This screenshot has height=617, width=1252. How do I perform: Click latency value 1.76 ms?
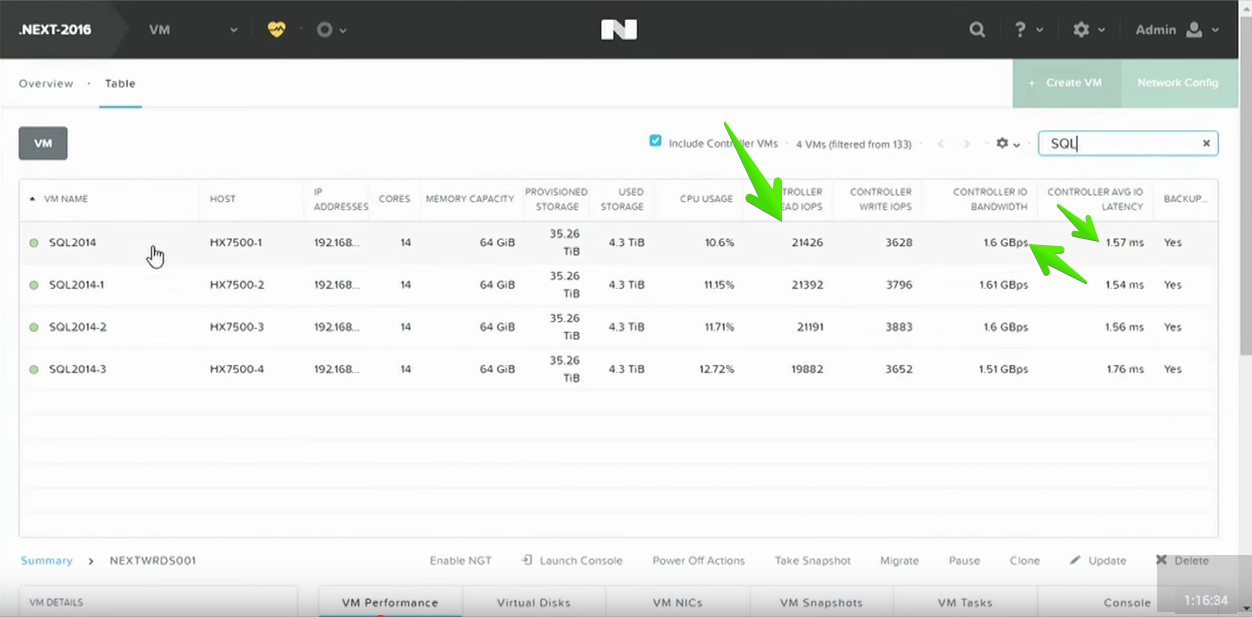pyautogui.click(x=1125, y=369)
